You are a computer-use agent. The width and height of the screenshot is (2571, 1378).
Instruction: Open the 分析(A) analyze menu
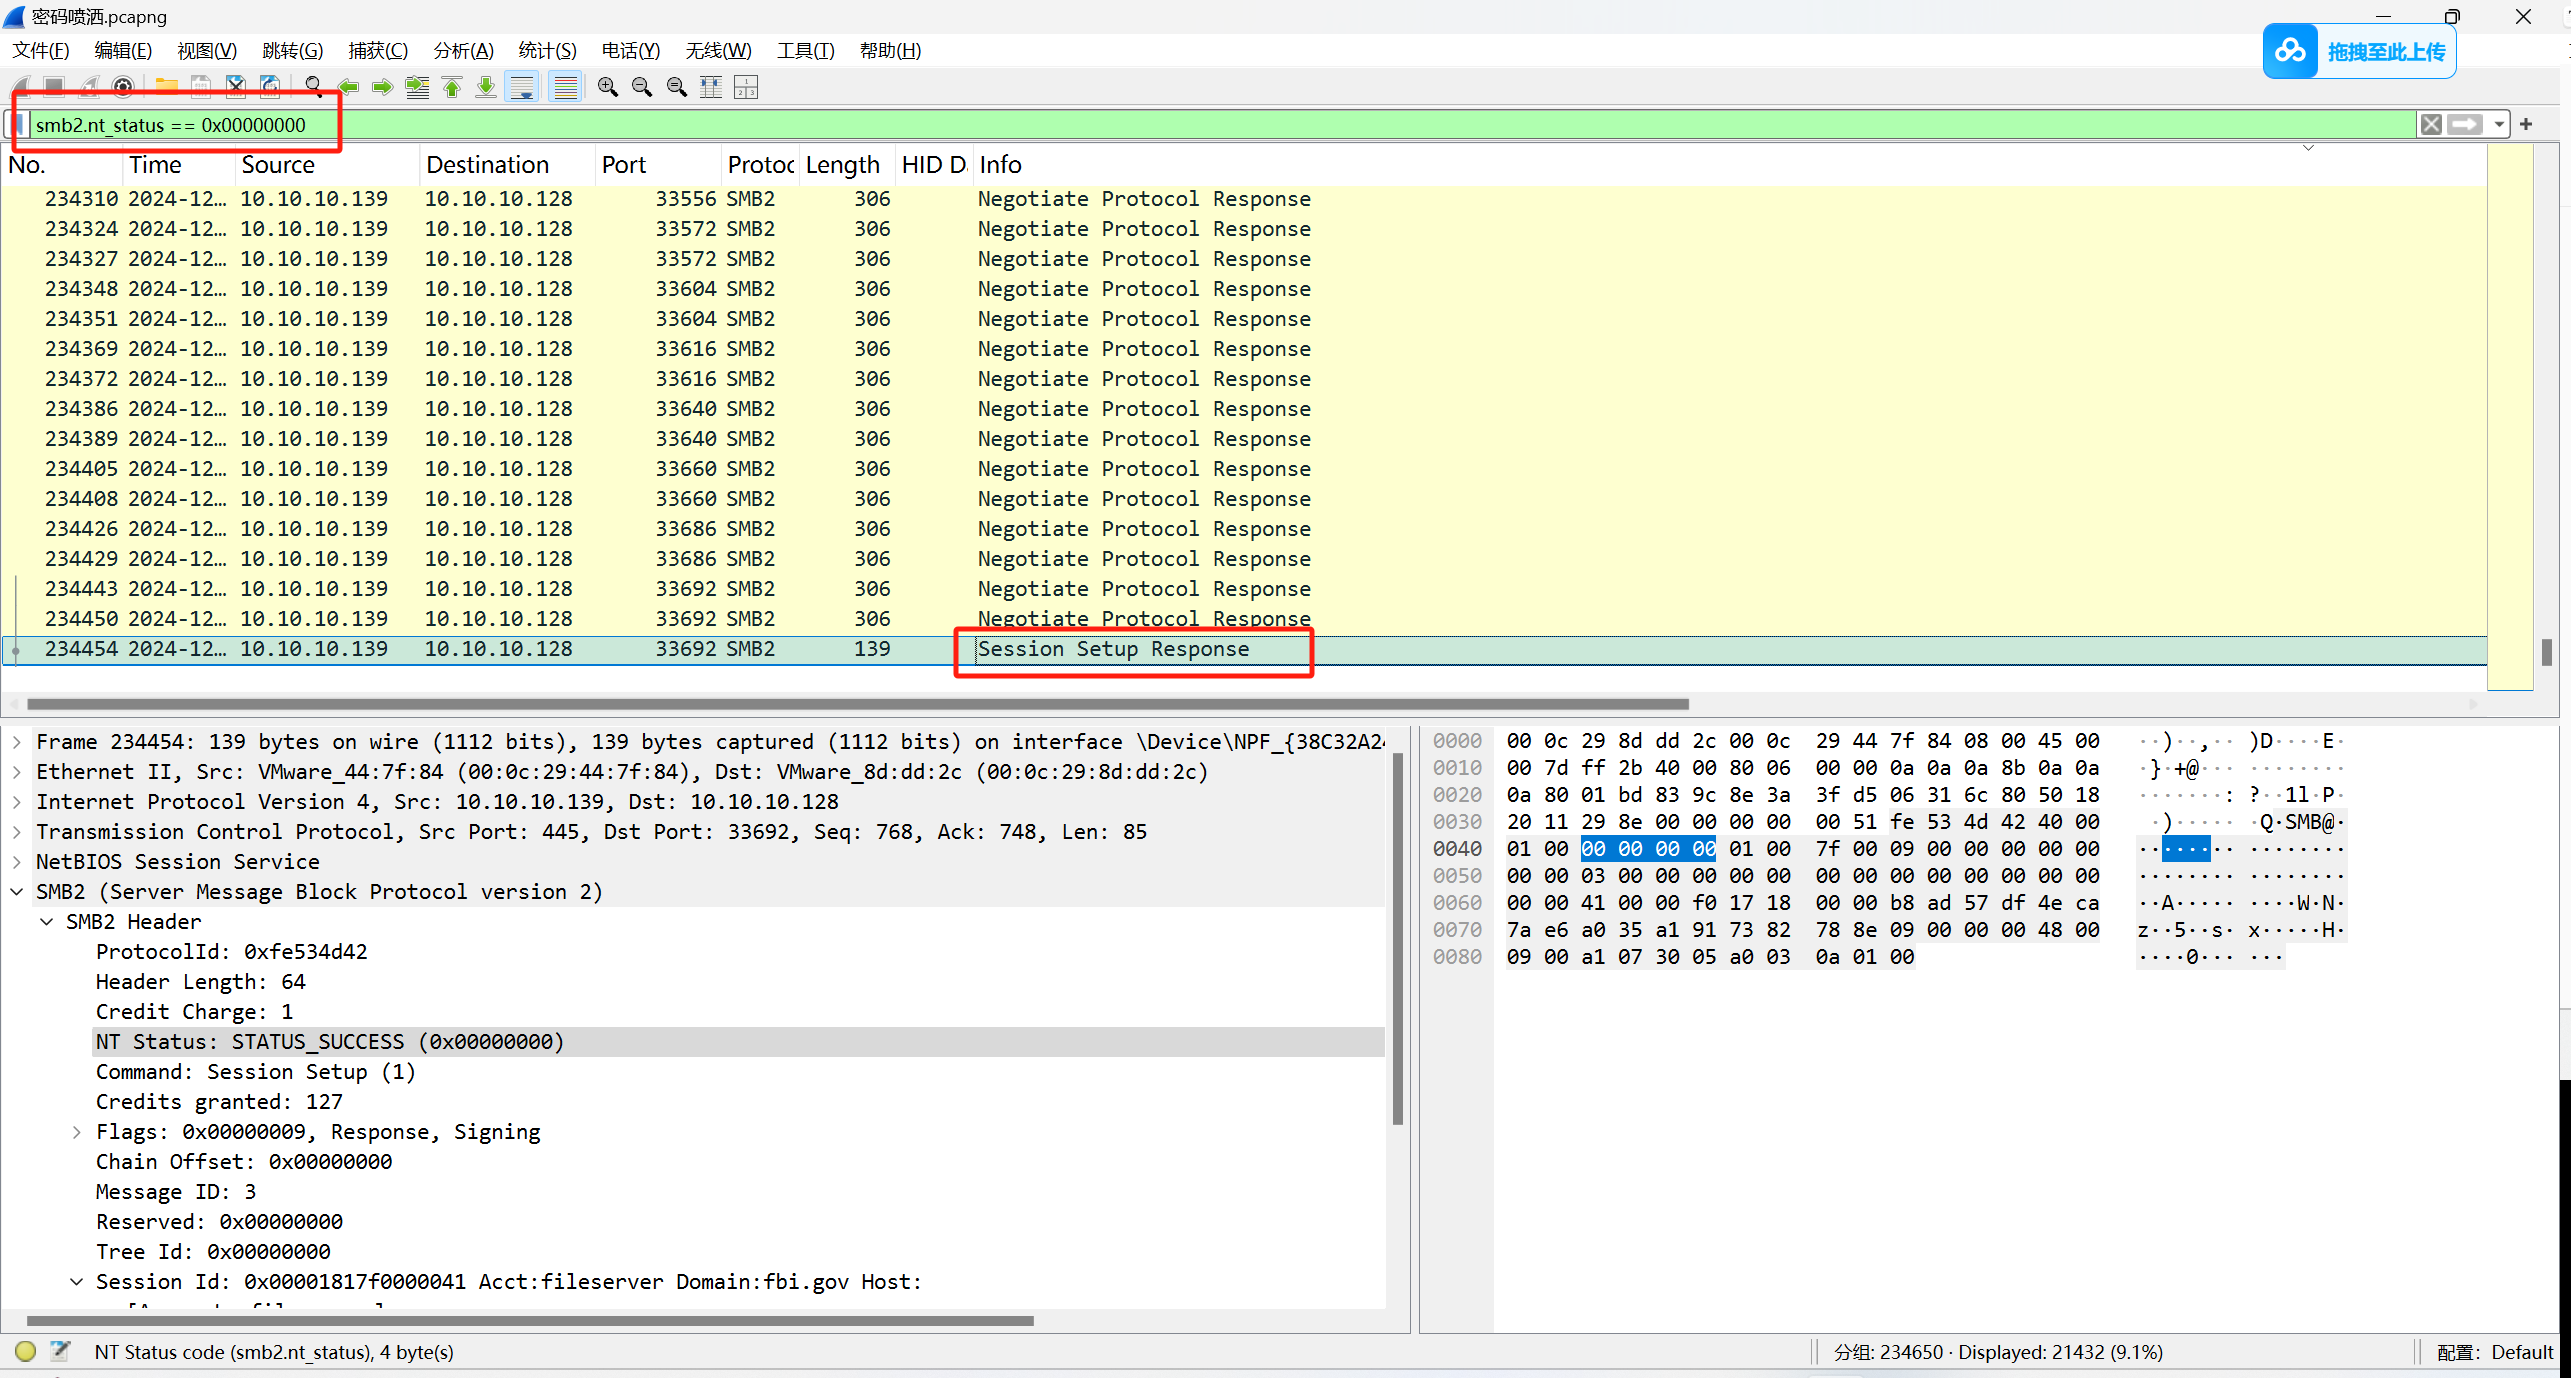point(463,51)
